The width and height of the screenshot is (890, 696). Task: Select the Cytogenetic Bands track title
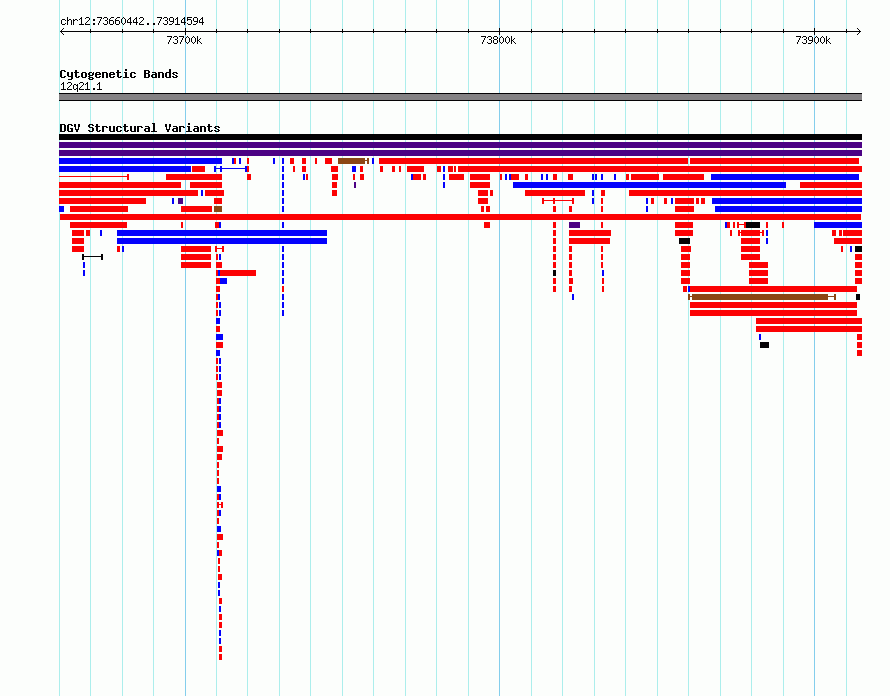[119, 74]
